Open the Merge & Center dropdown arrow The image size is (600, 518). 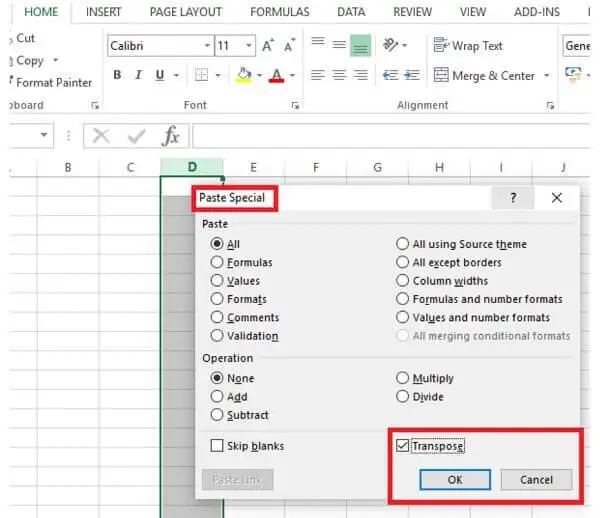pos(547,76)
